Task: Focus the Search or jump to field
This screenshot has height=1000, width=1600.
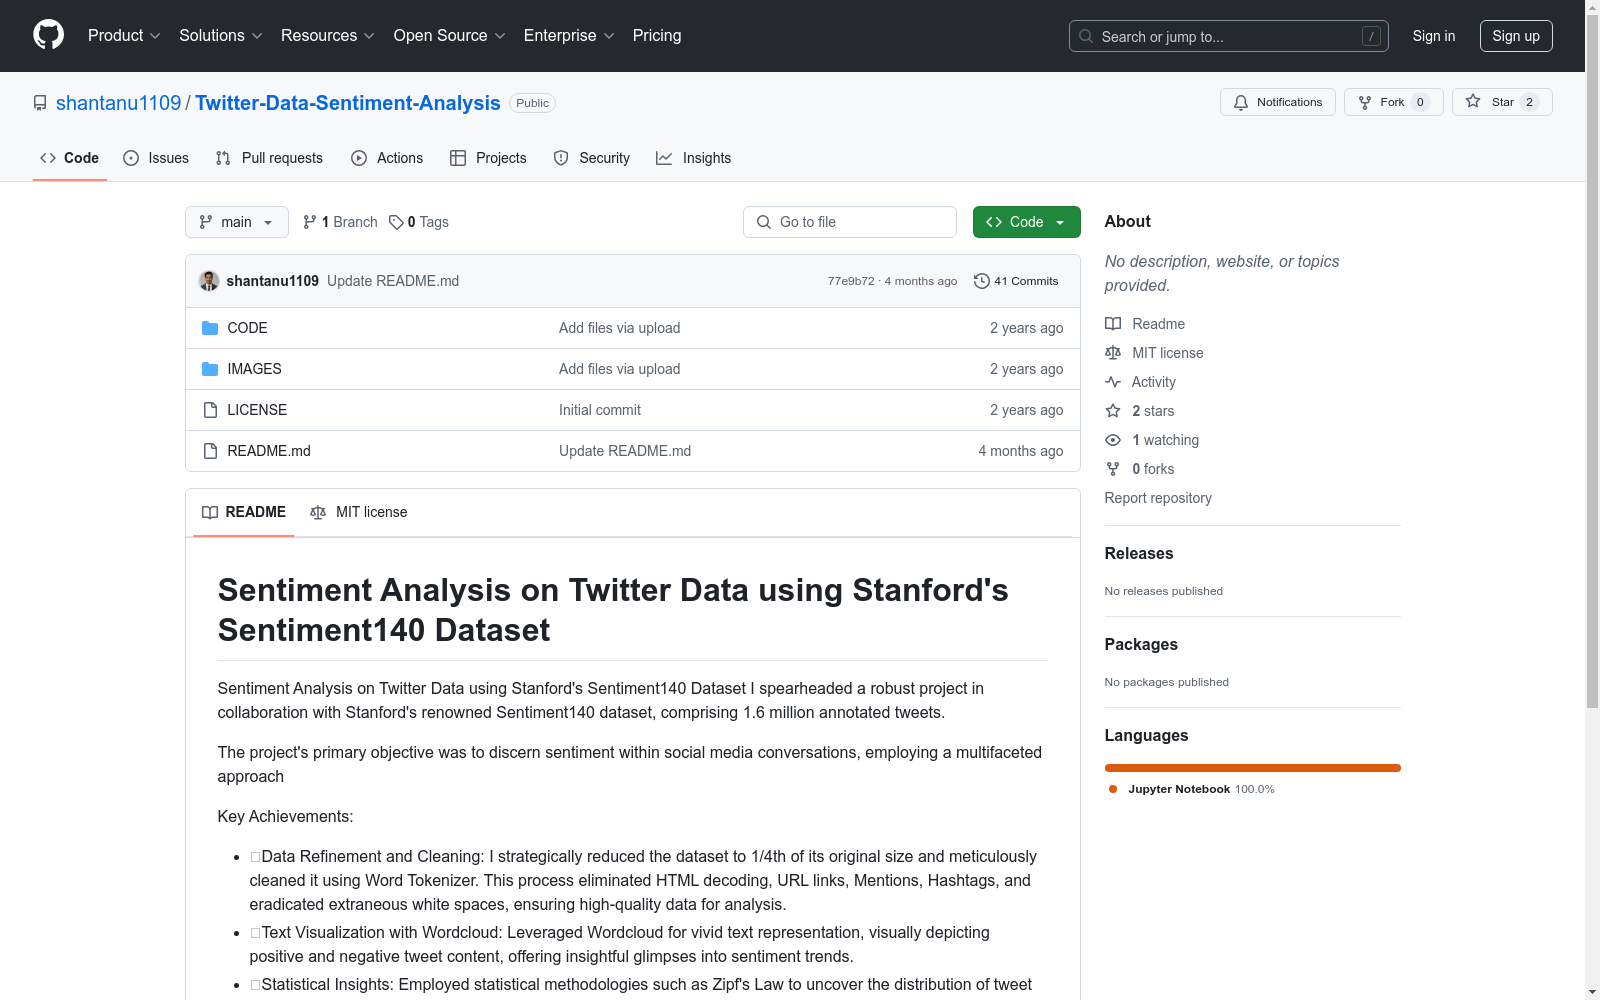Action: (1229, 36)
